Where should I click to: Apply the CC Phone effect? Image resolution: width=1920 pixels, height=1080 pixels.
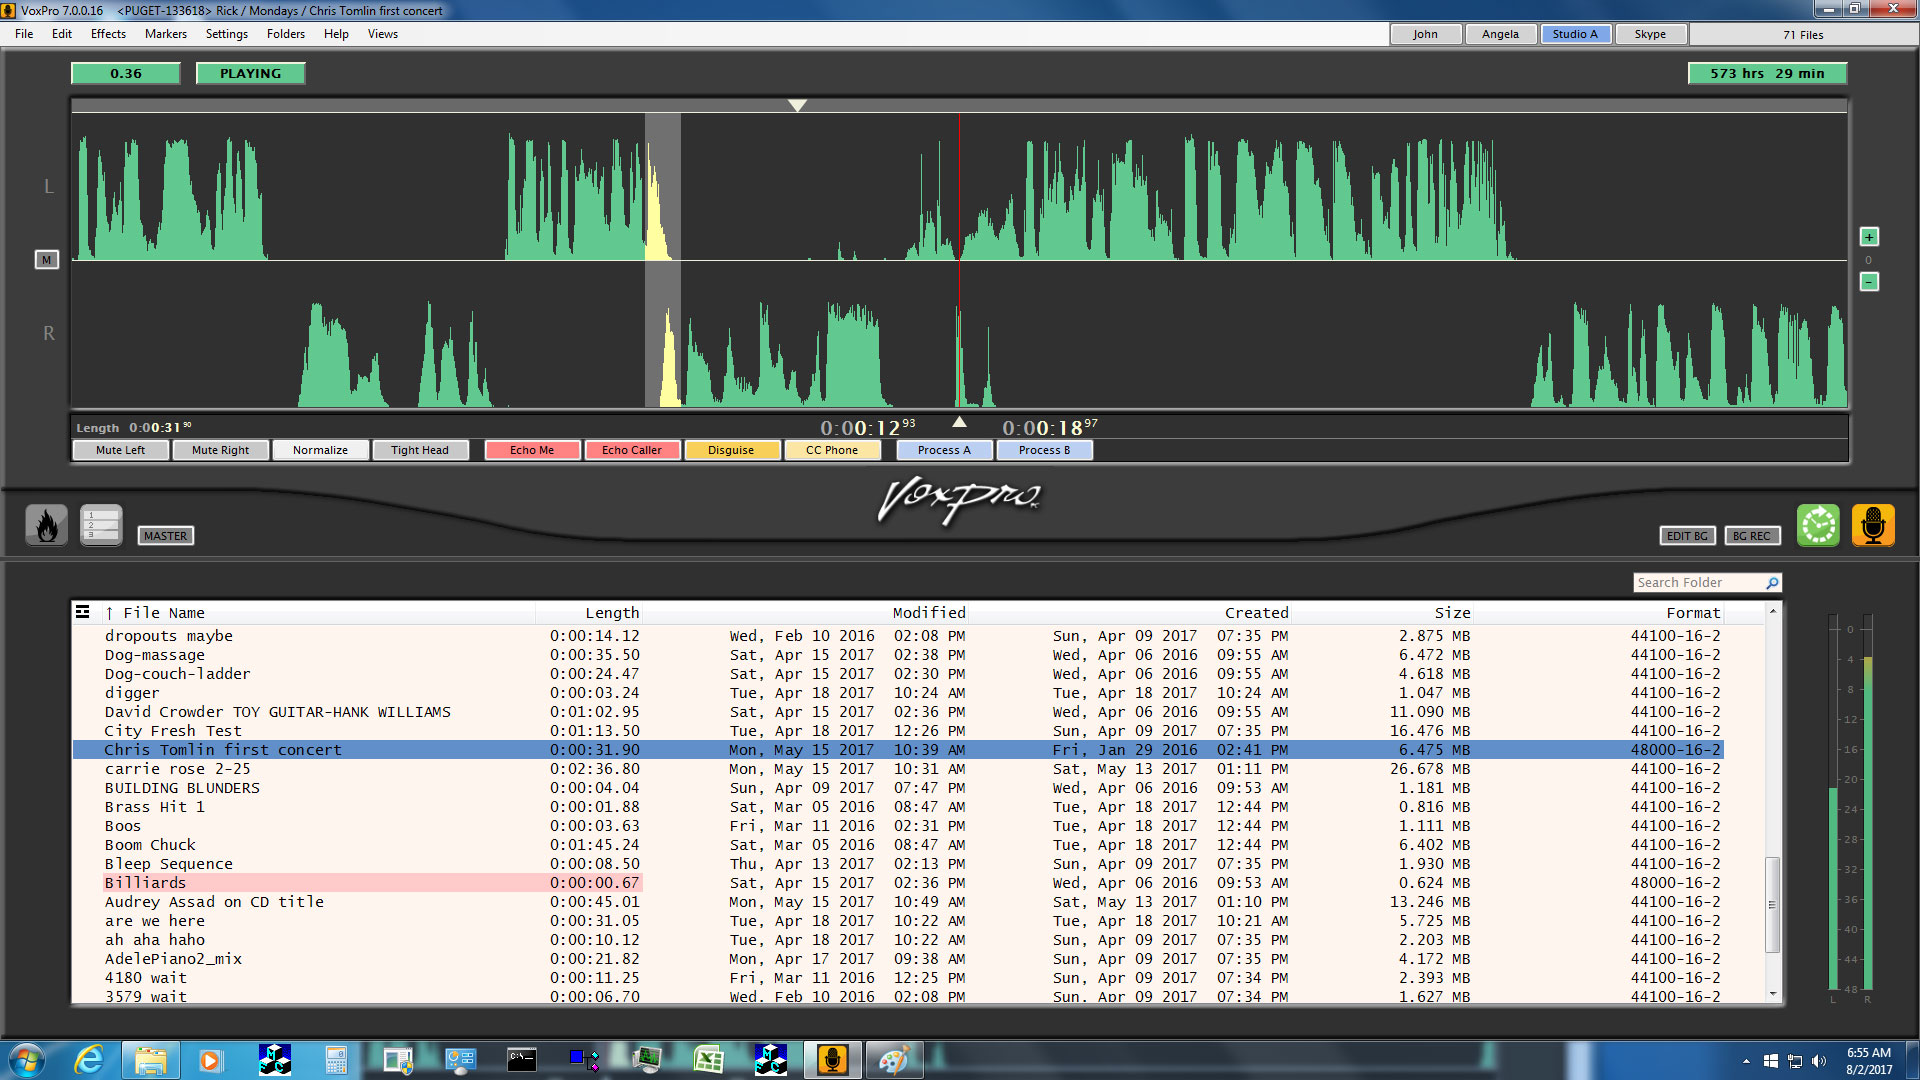(832, 450)
